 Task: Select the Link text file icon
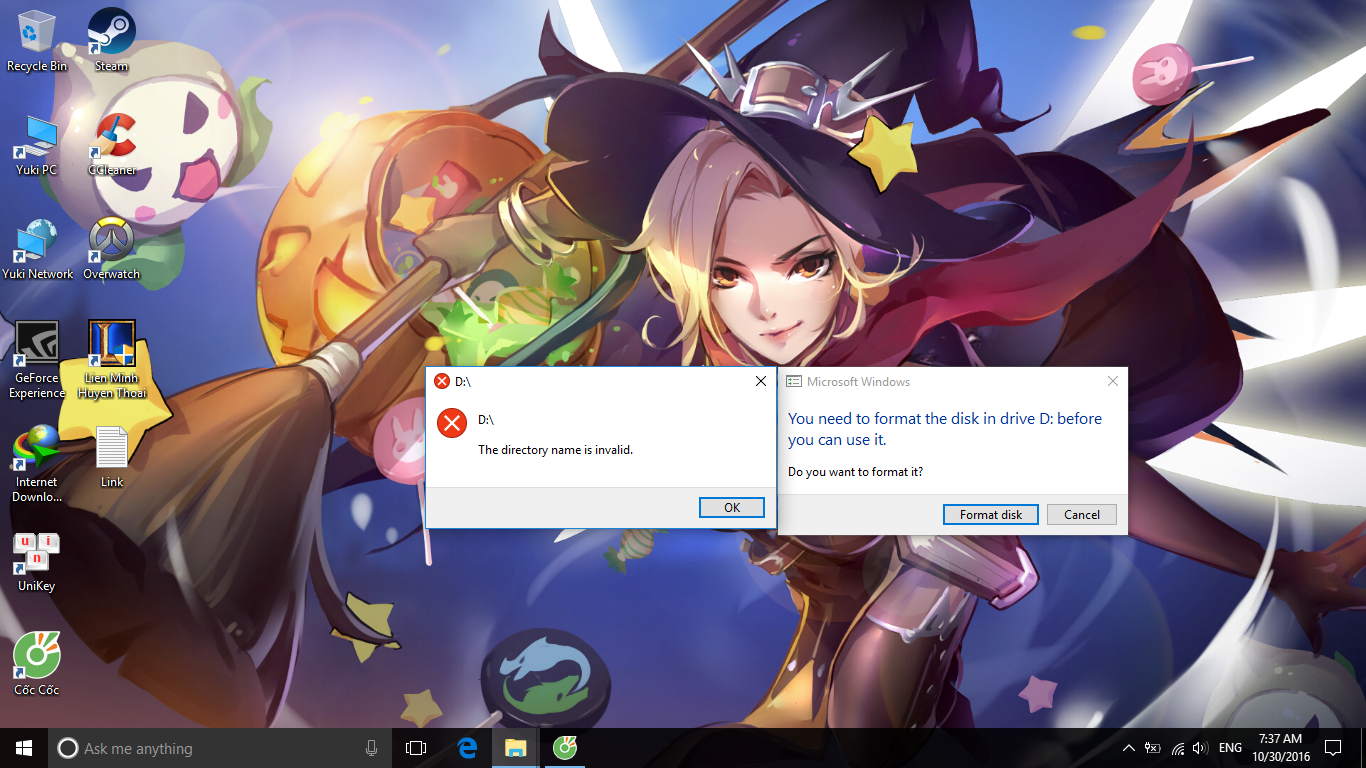(112, 457)
